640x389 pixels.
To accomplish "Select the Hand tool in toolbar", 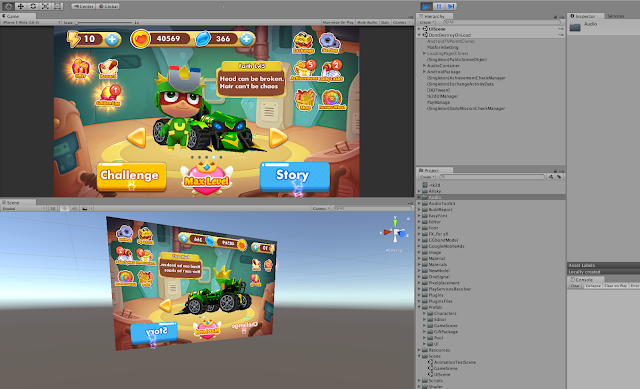I will [9, 7].
